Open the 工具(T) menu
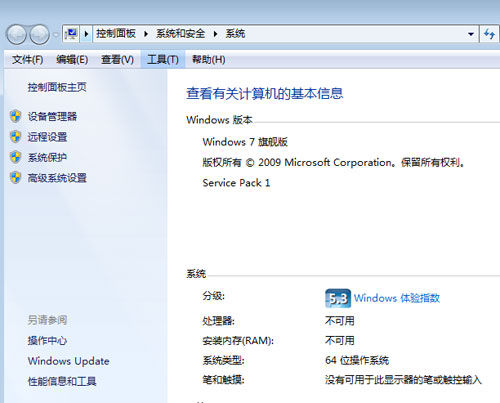This screenshot has height=403, width=500. 163,60
